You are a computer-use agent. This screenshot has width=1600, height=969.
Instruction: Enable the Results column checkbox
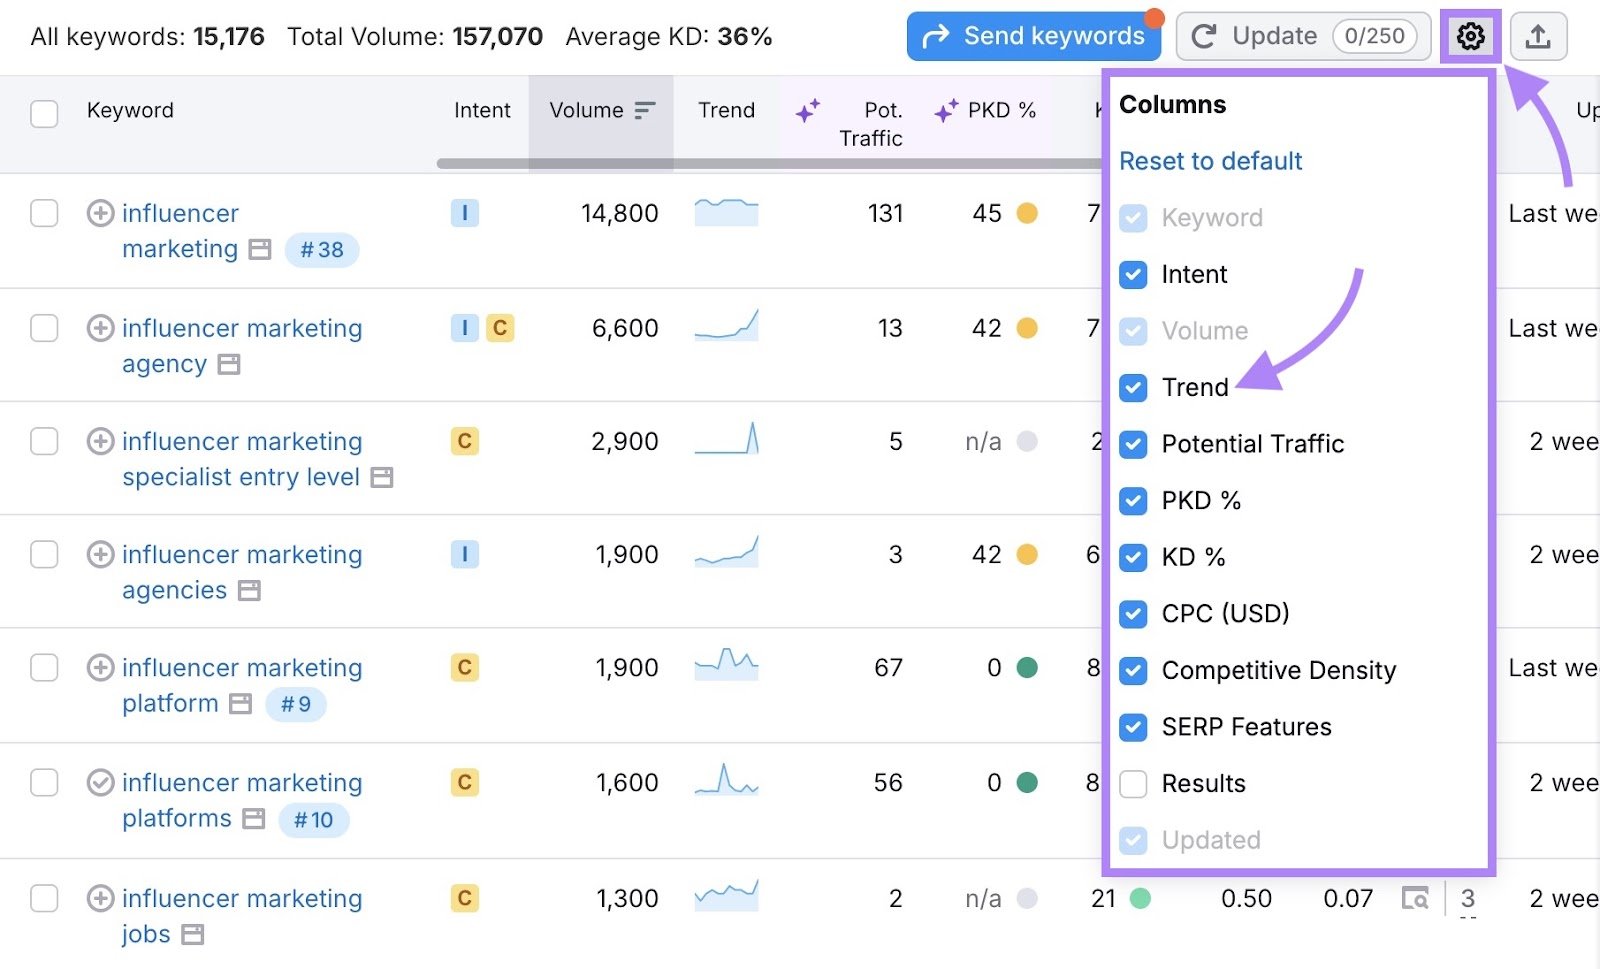click(1134, 784)
